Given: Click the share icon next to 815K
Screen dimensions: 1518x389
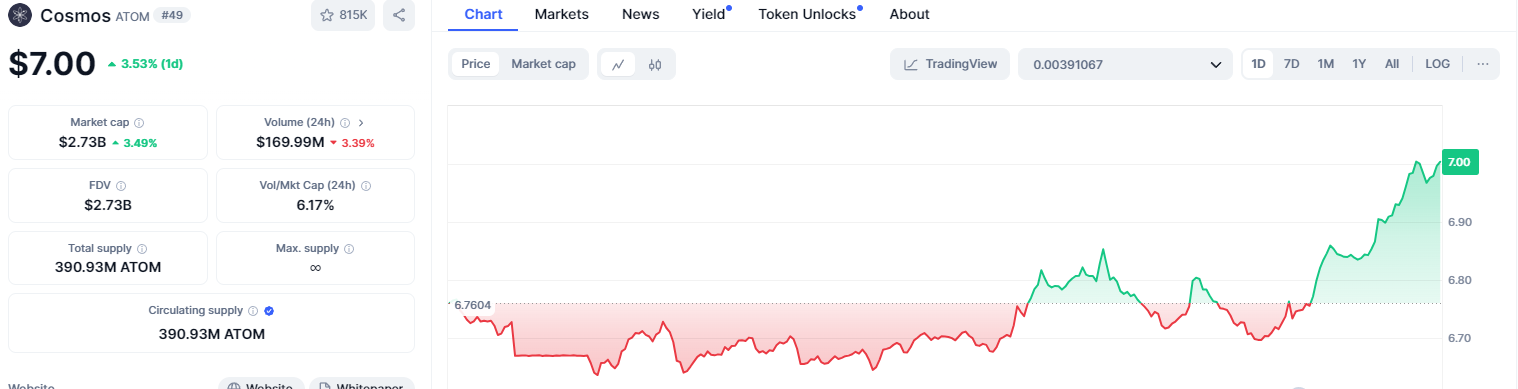Looking at the screenshot, I should [399, 15].
